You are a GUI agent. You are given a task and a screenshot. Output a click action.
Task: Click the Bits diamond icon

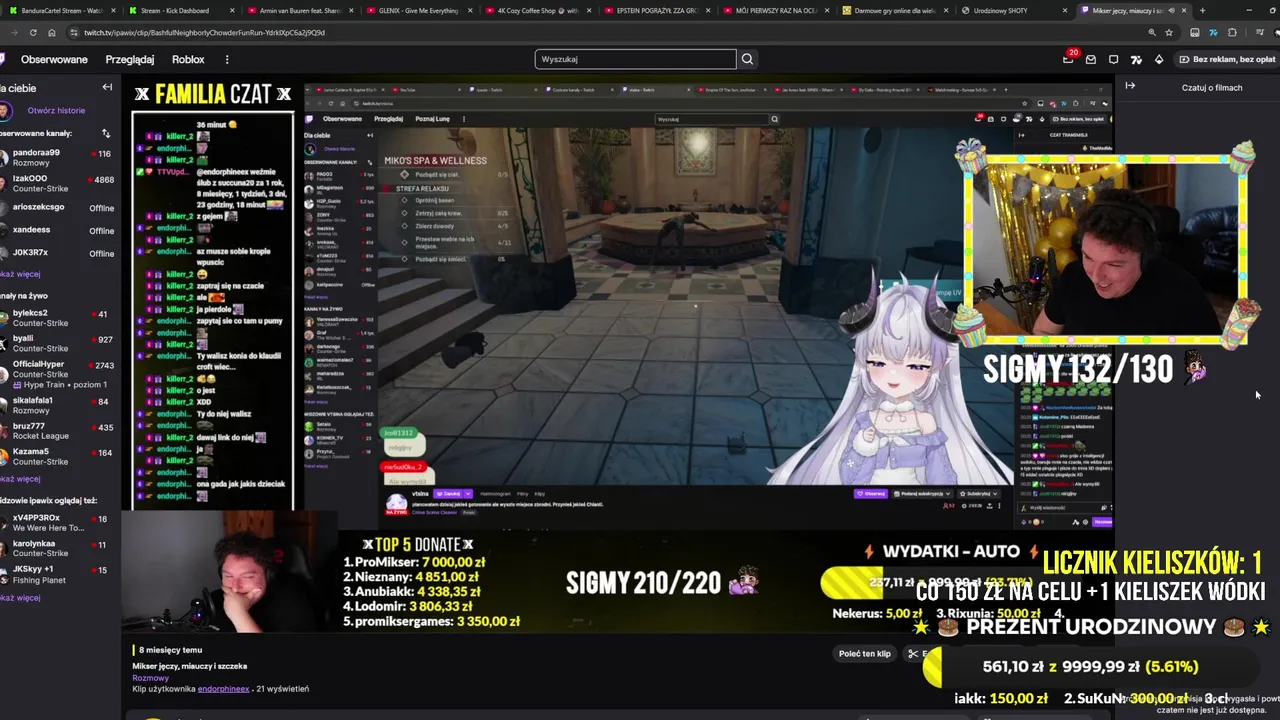[x=1159, y=59]
